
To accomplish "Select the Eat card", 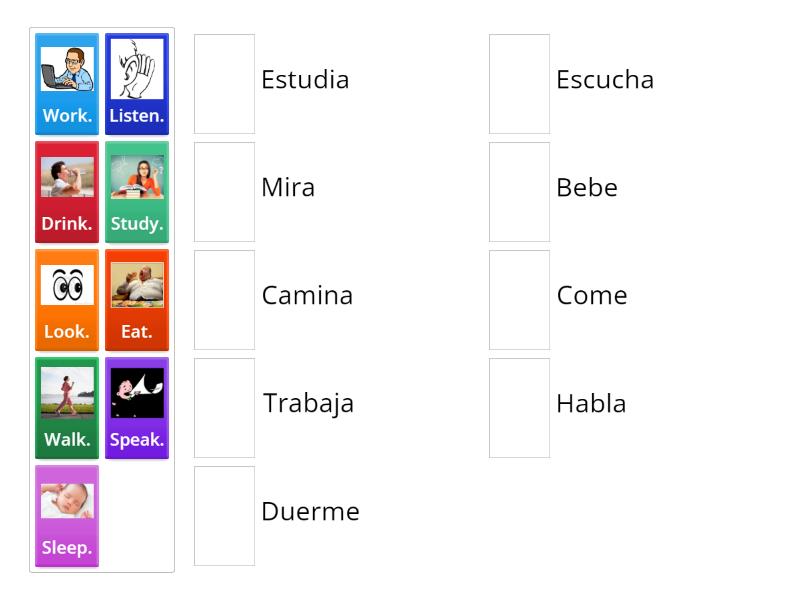I will (137, 300).
